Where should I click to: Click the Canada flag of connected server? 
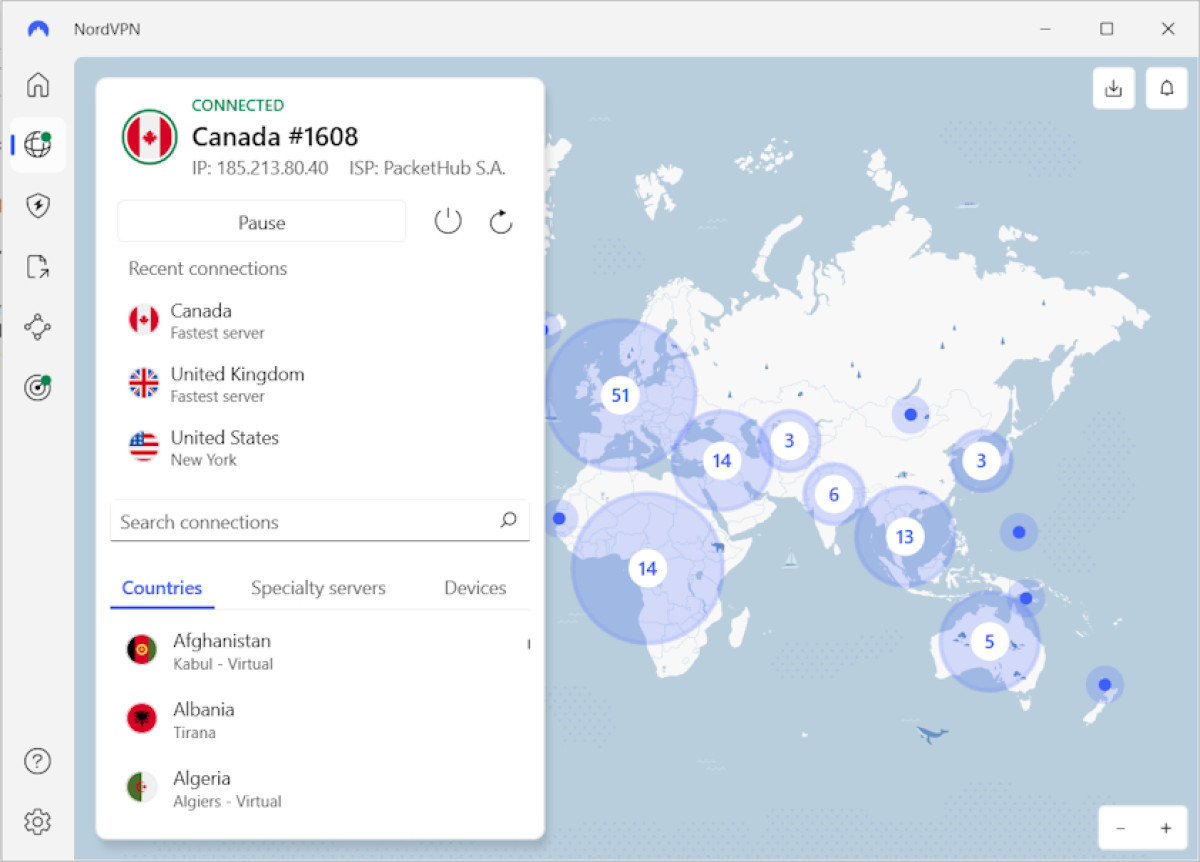149,137
